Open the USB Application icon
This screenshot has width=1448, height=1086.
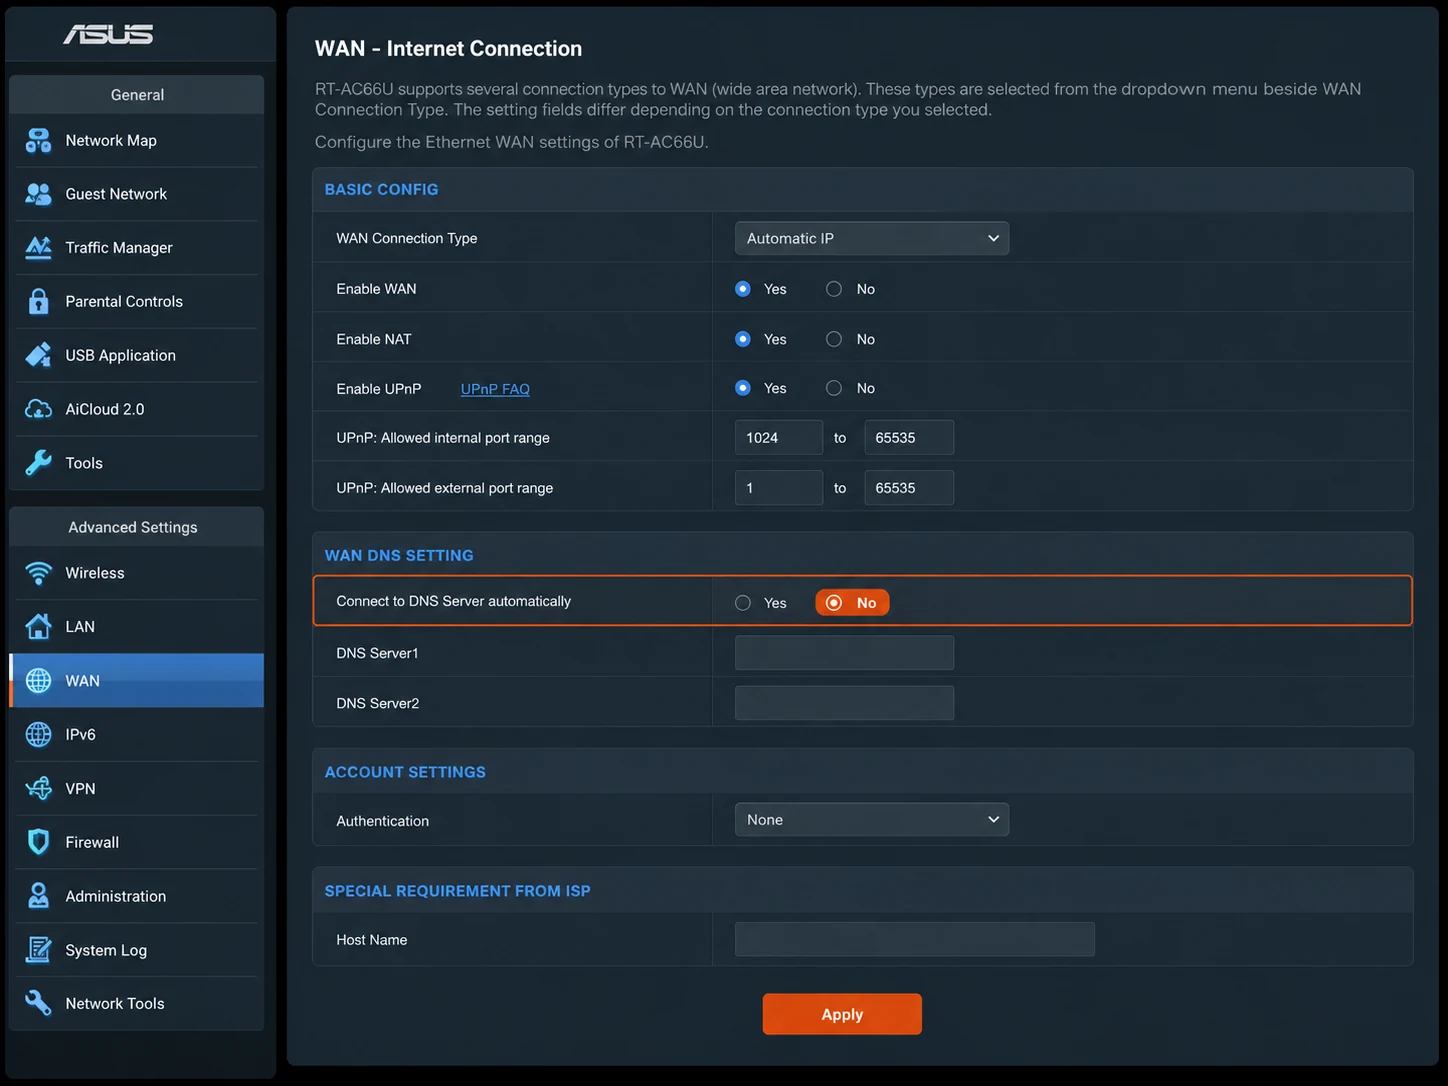38,355
